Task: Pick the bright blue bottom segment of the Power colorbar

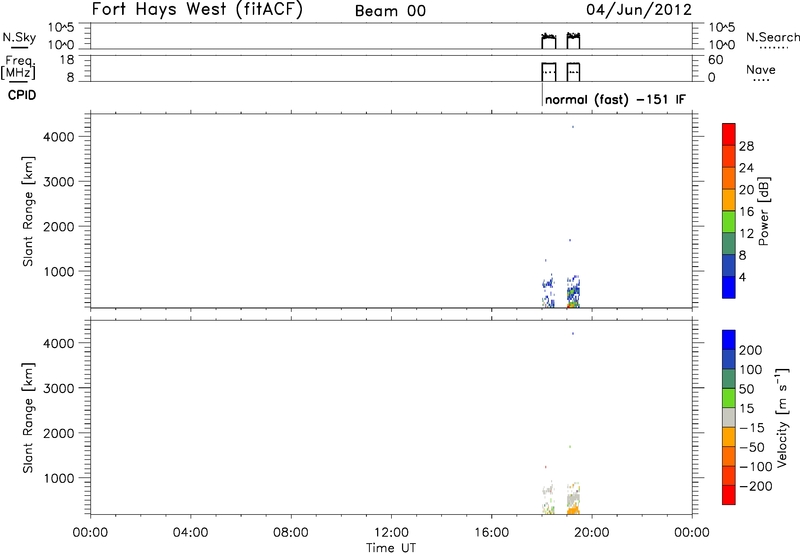Action: point(729,287)
